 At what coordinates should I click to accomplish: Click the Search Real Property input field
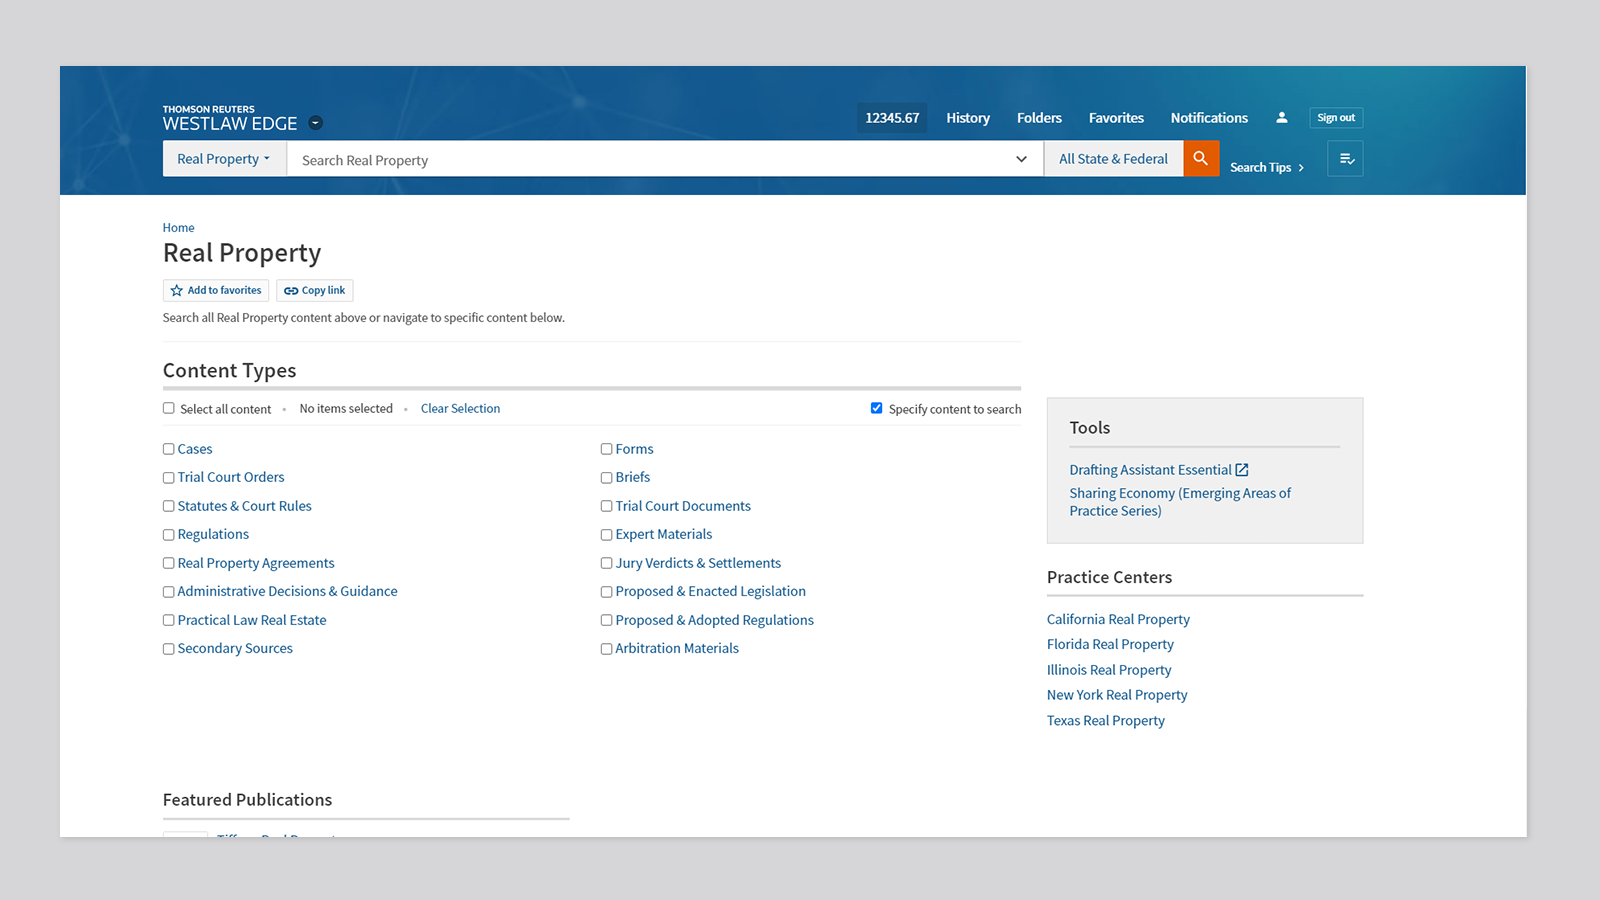(650, 160)
